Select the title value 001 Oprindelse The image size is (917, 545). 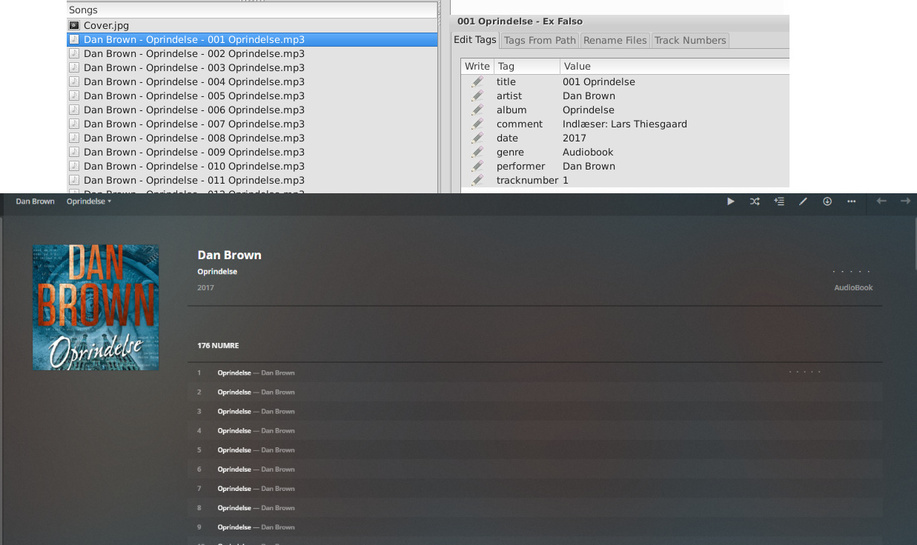pos(599,82)
